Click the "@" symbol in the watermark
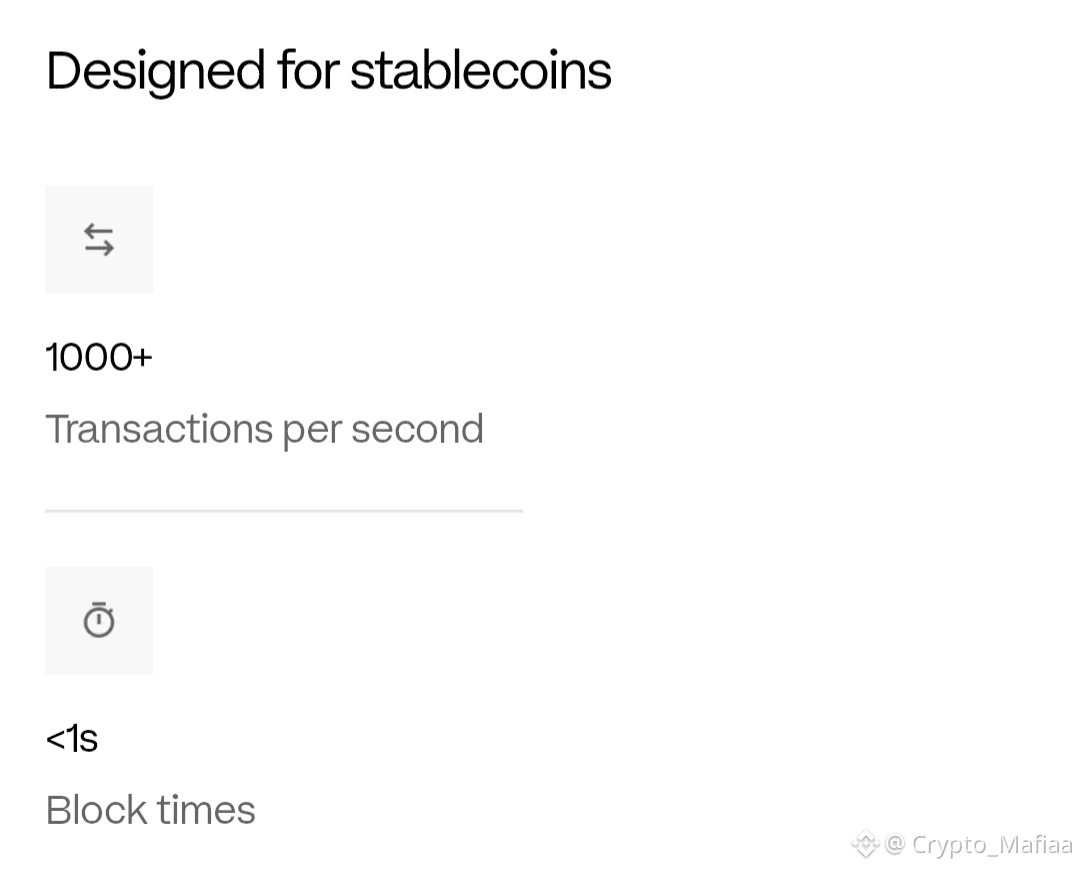The image size is (1080, 869). [895, 845]
